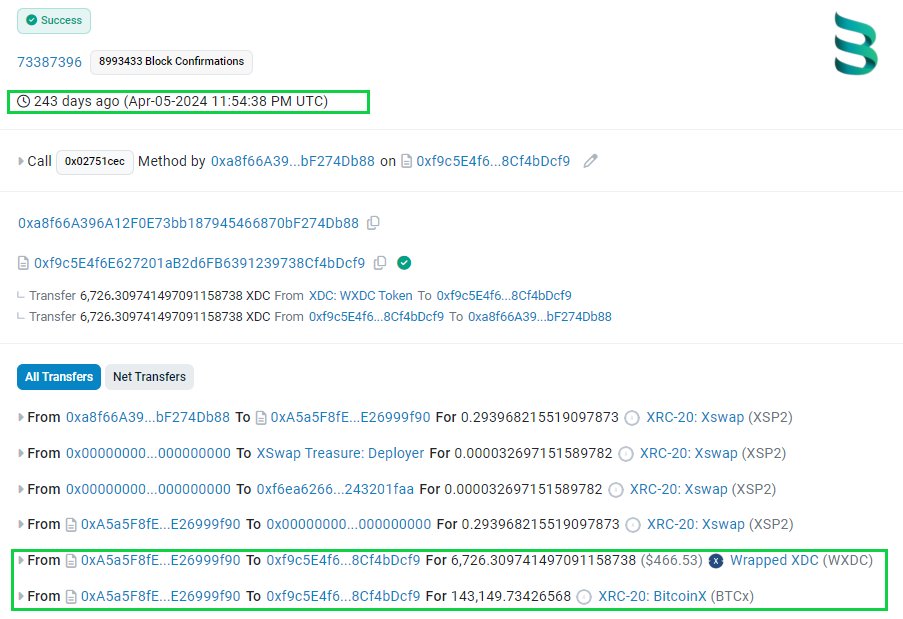Click the green B logo at top right
The width and height of the screenshot is (903, 619).
856,44
